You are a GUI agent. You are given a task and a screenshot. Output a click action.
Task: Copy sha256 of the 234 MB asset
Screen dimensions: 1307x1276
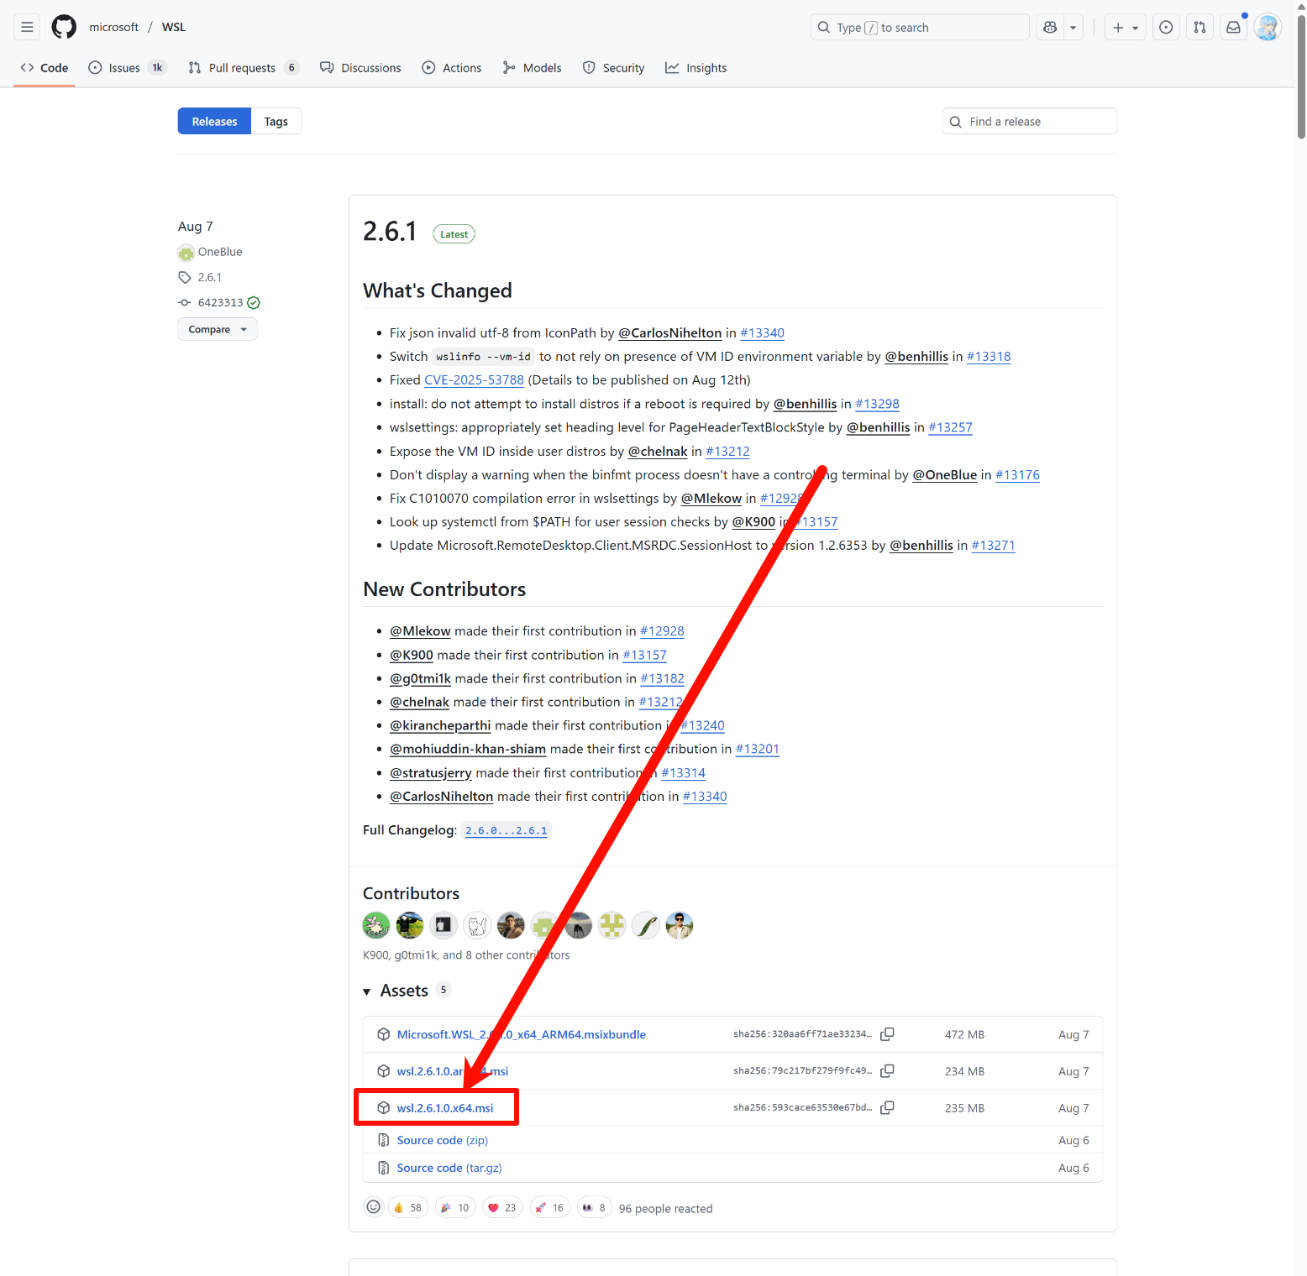click(x=887, y=1071)
